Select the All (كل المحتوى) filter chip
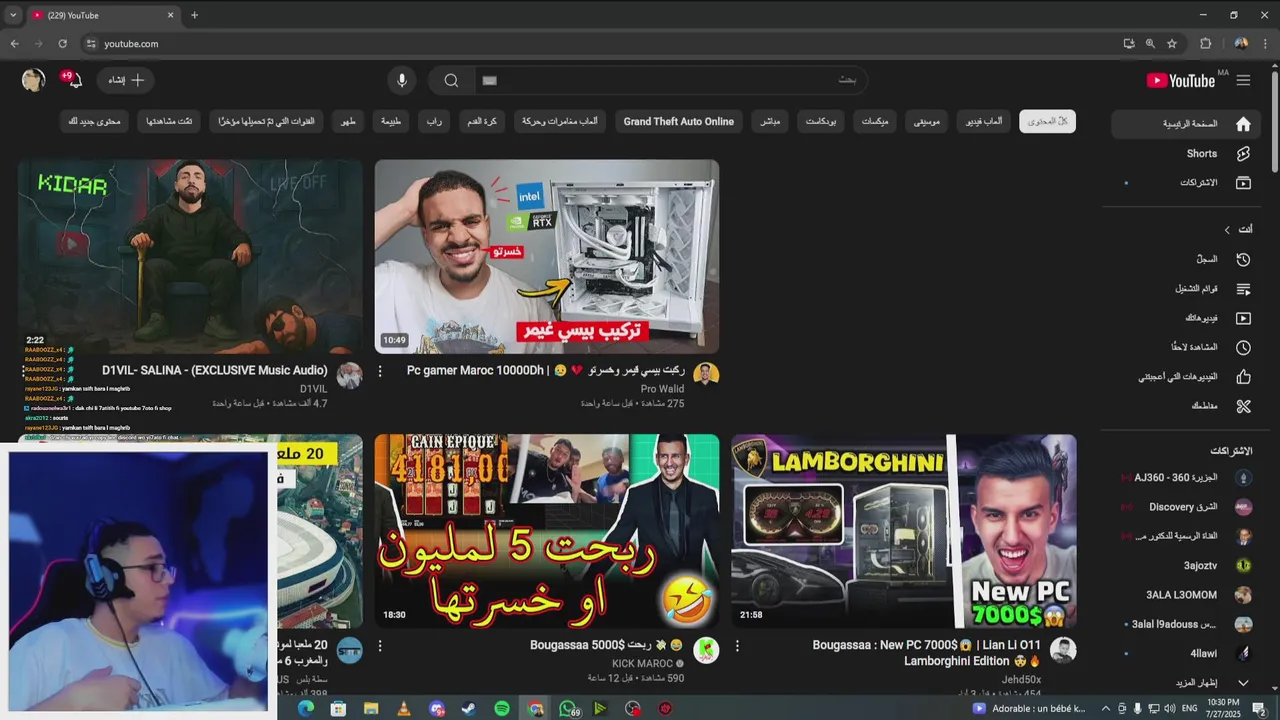 click(1047, 121)
